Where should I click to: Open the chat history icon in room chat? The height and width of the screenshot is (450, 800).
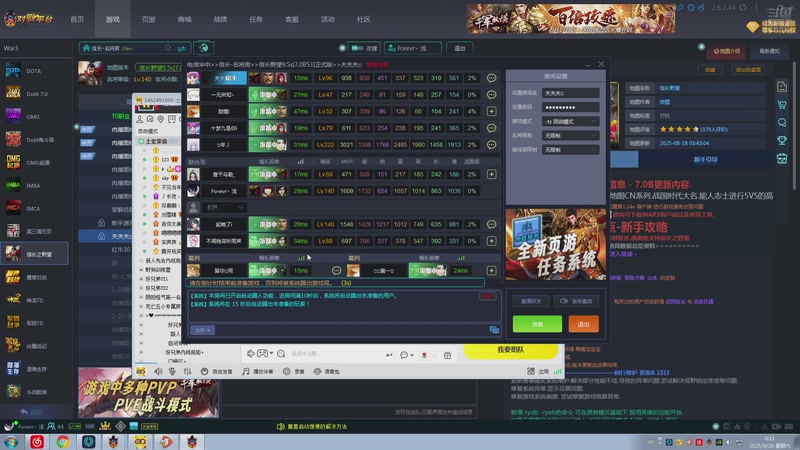tap(494, 330)
